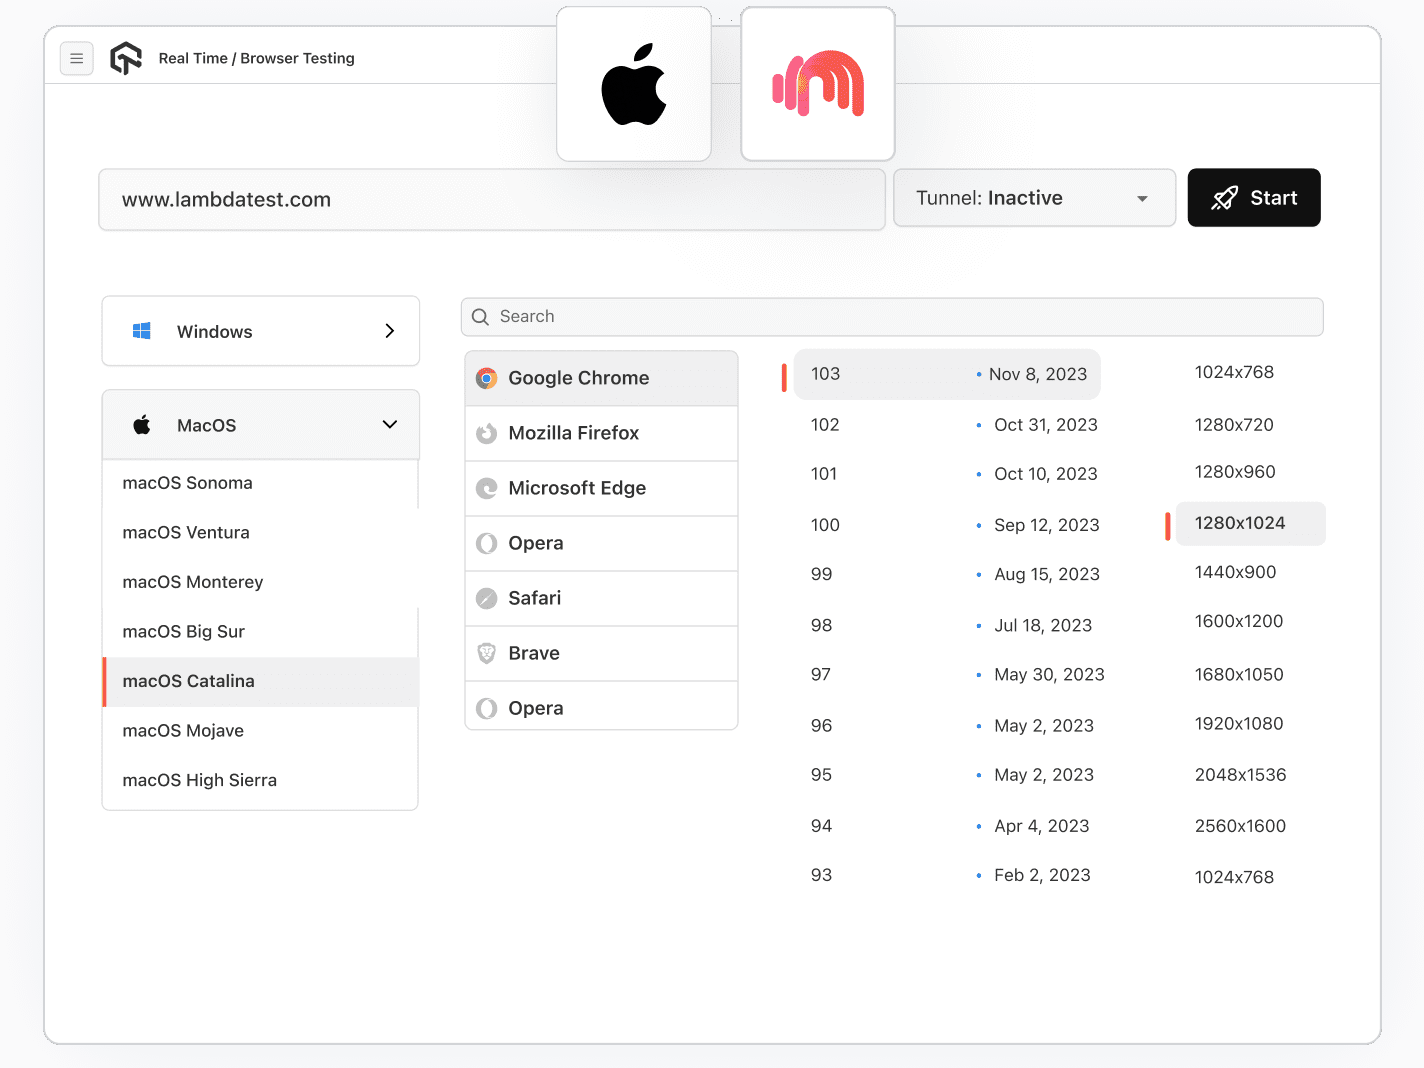Click the Start button
Viewport: 1424px width, 1068px height.
1254,198
